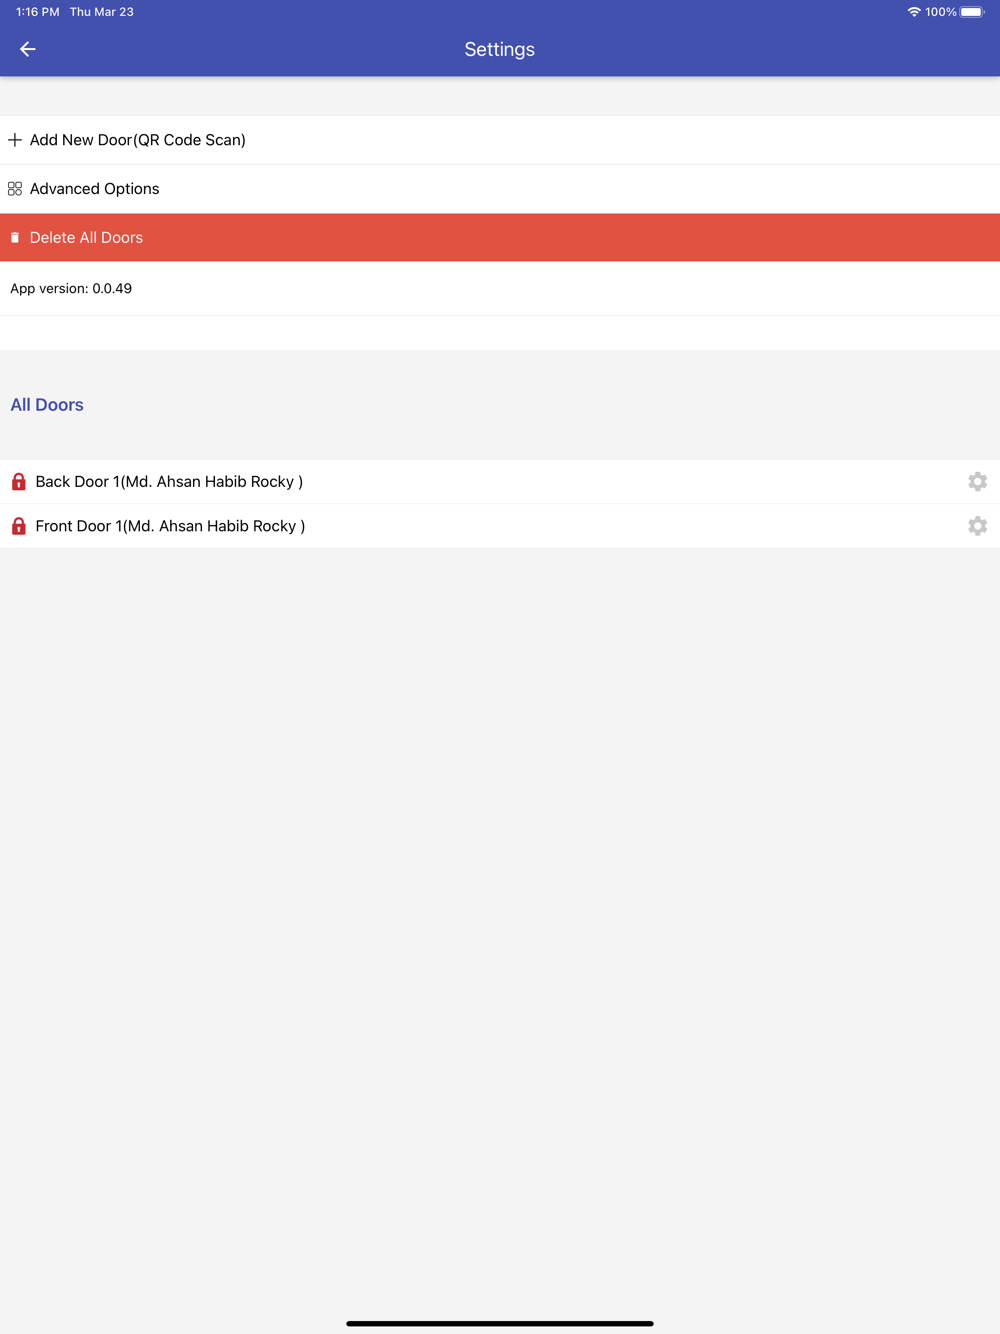Screen dimensions: 1000x1334
Task: Tap the red lock icon for Front Door 1
Action: [x=18, y=526]
